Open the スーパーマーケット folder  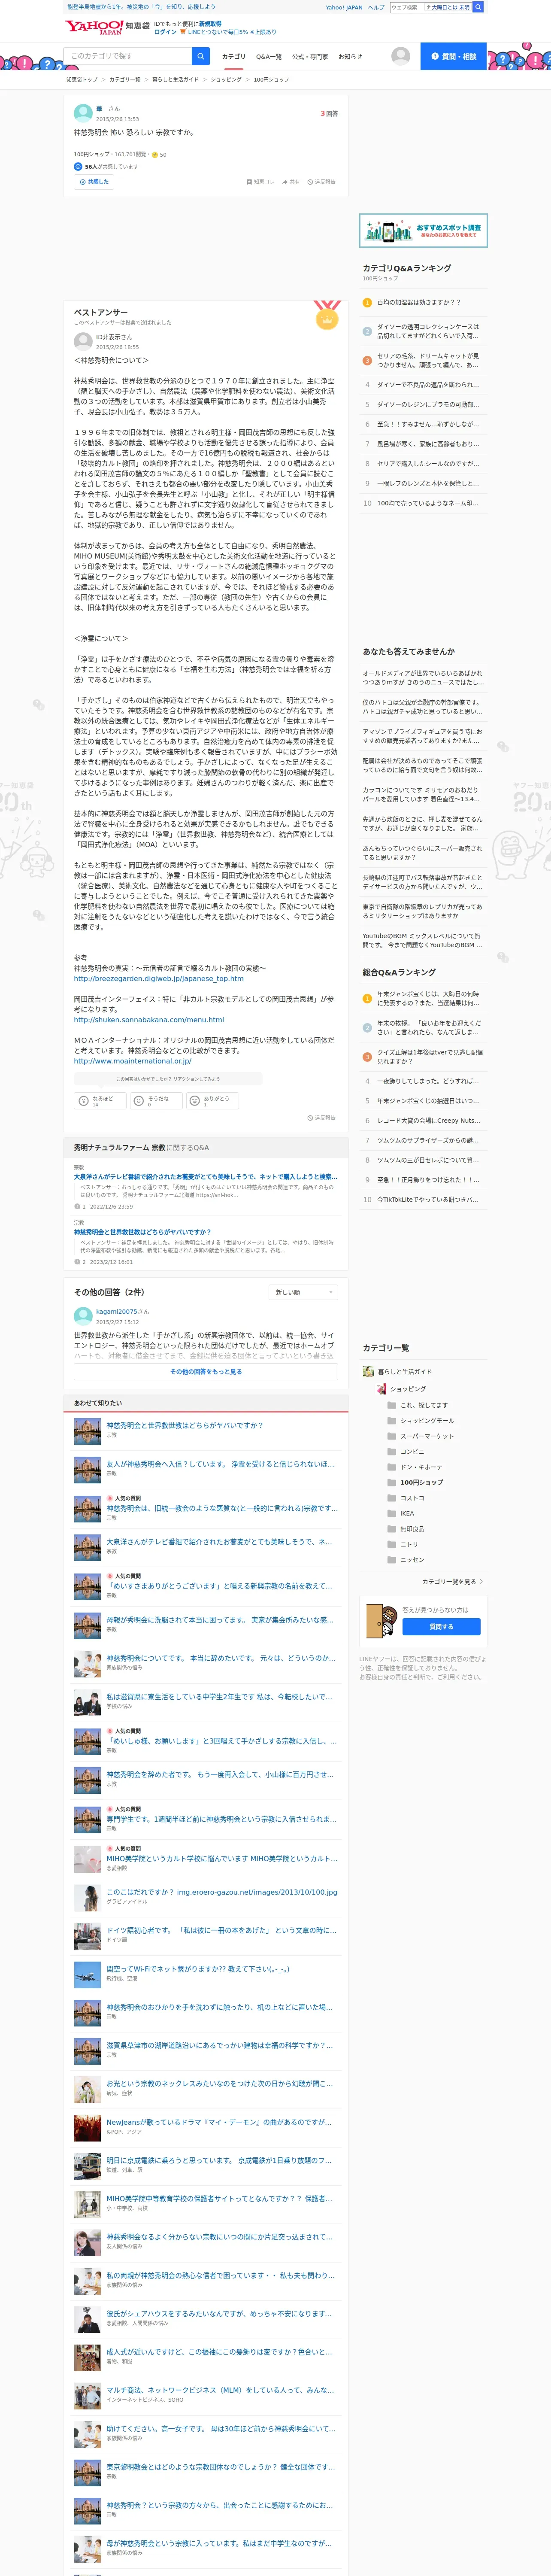click(420, 1436)
